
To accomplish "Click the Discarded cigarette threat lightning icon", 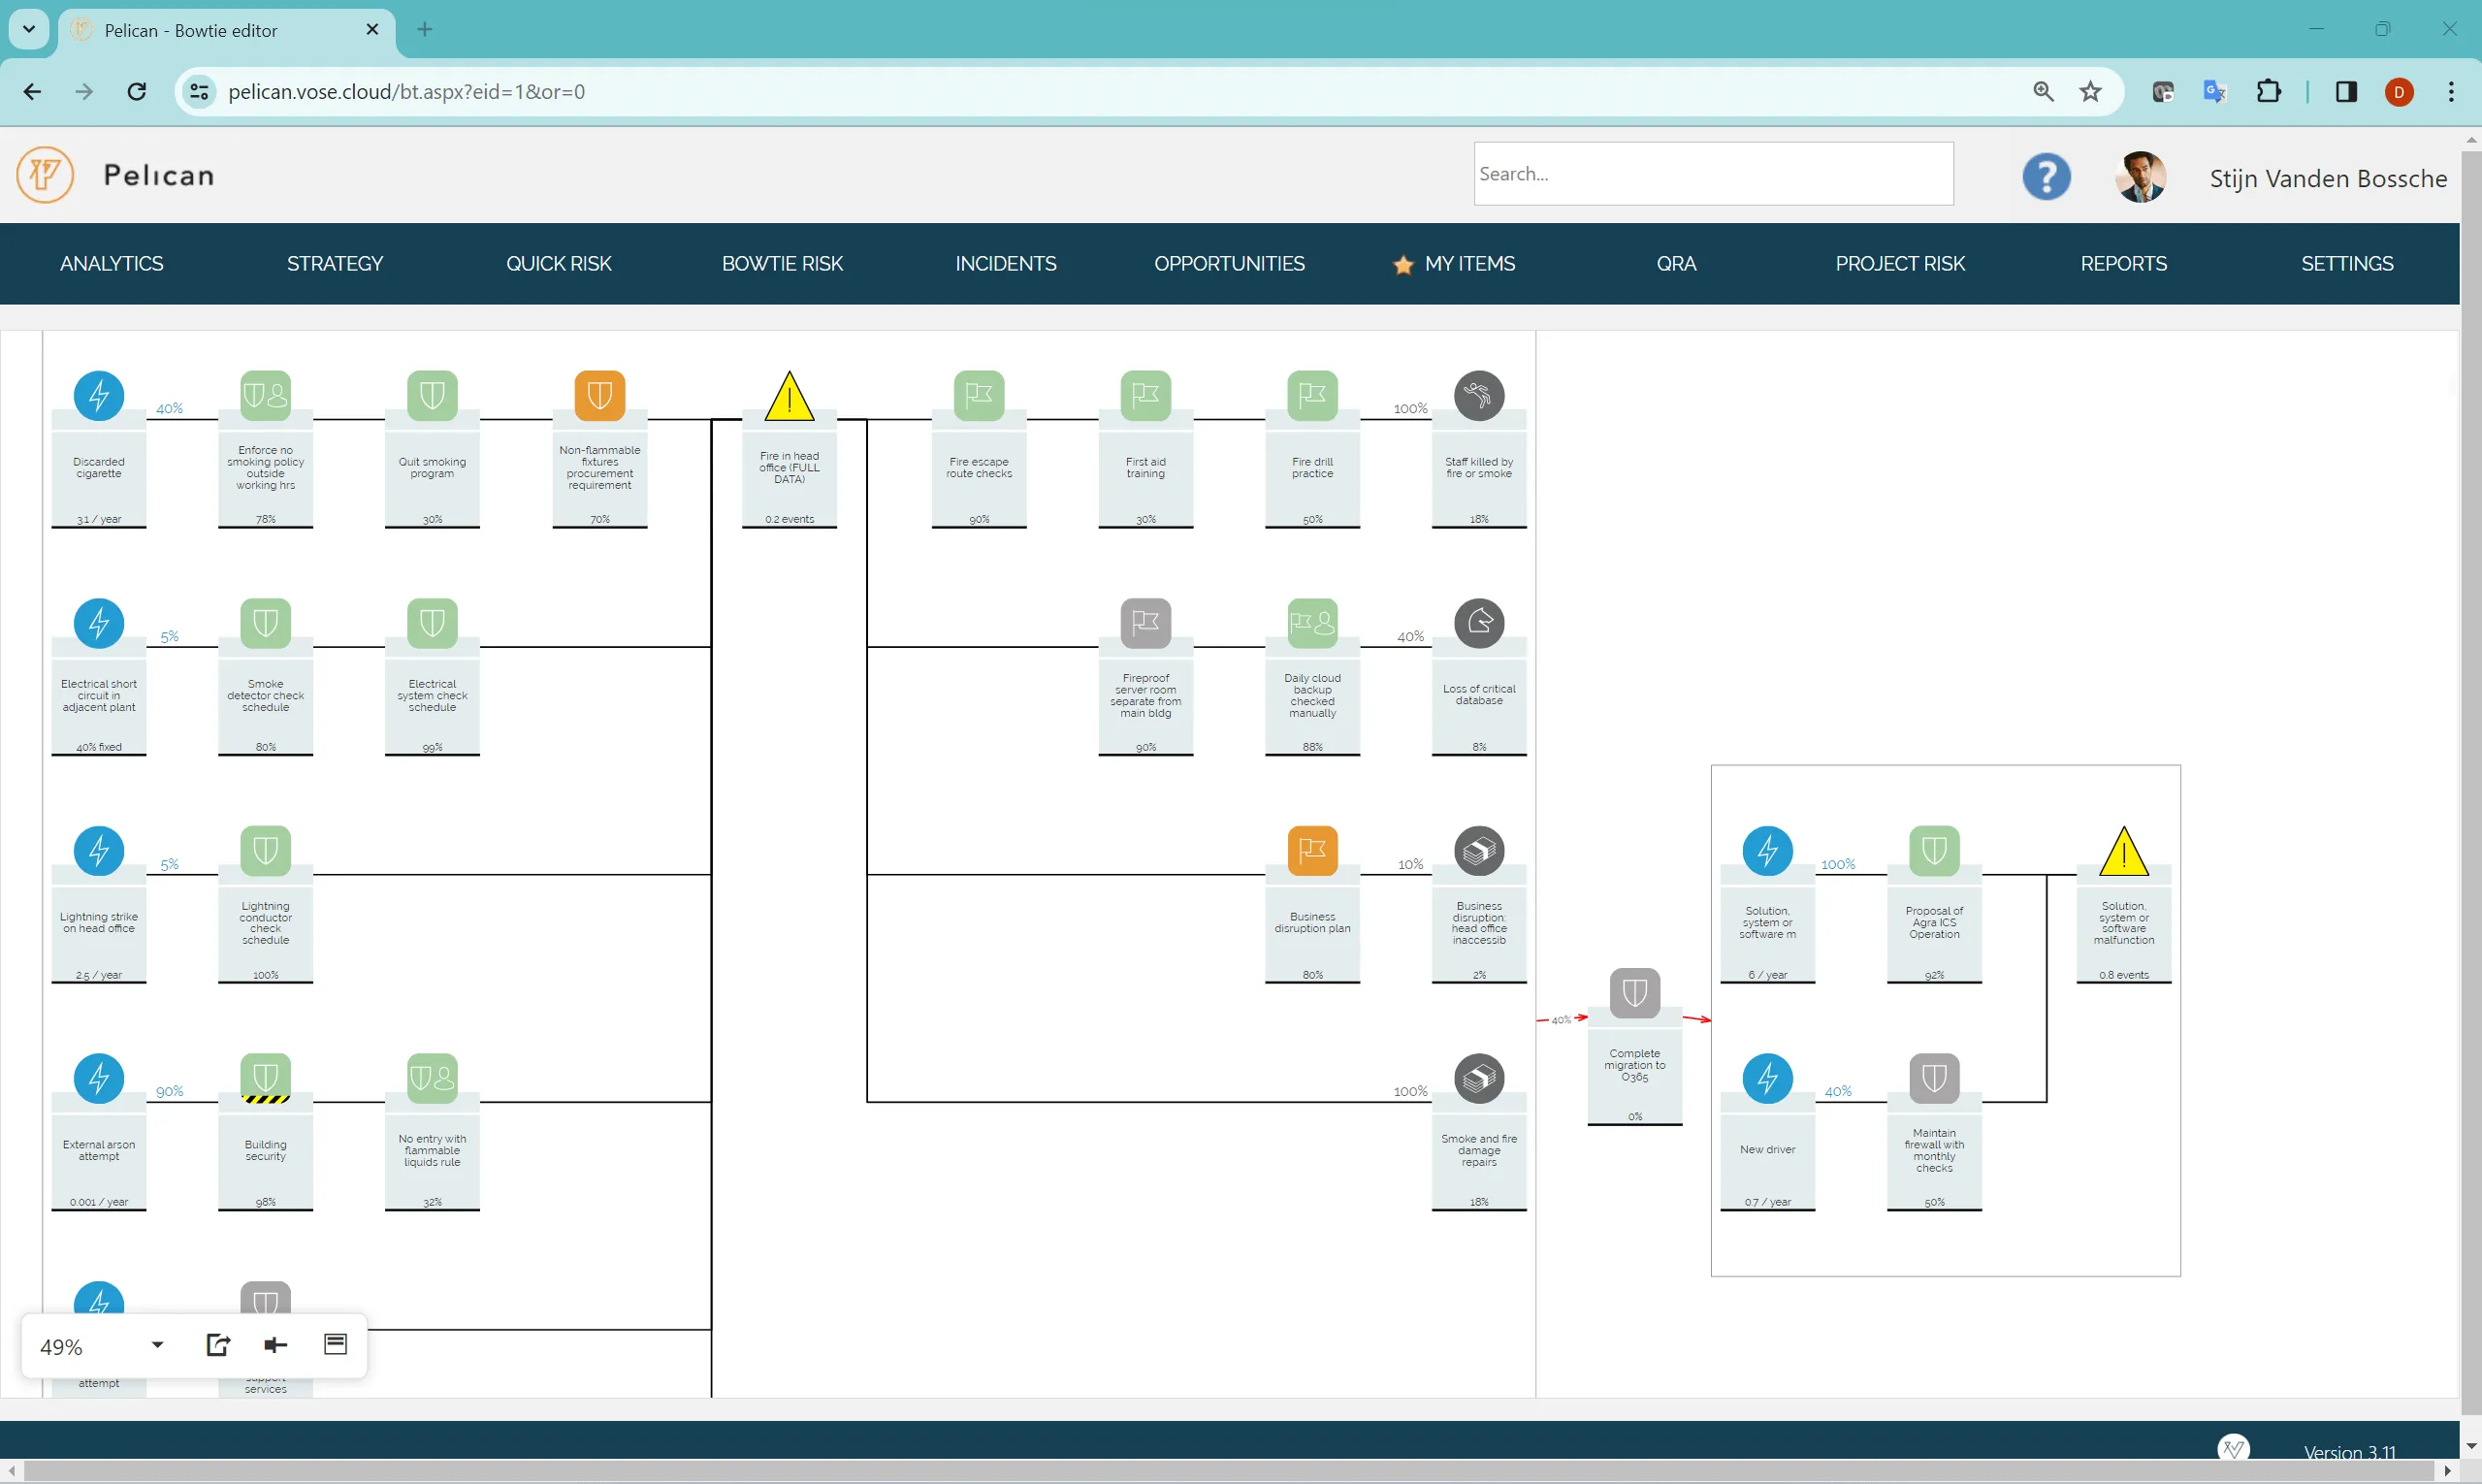I will 98,396.
